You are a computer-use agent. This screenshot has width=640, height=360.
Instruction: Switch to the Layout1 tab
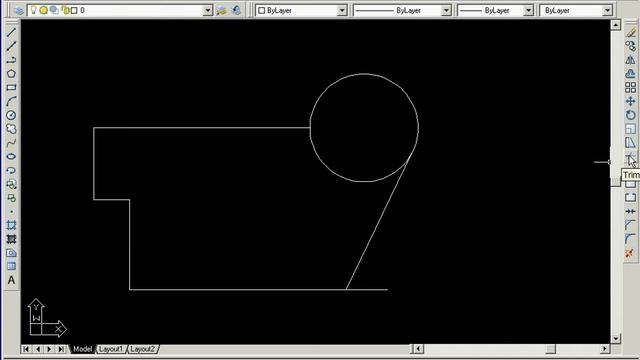[x=111, y=349]
